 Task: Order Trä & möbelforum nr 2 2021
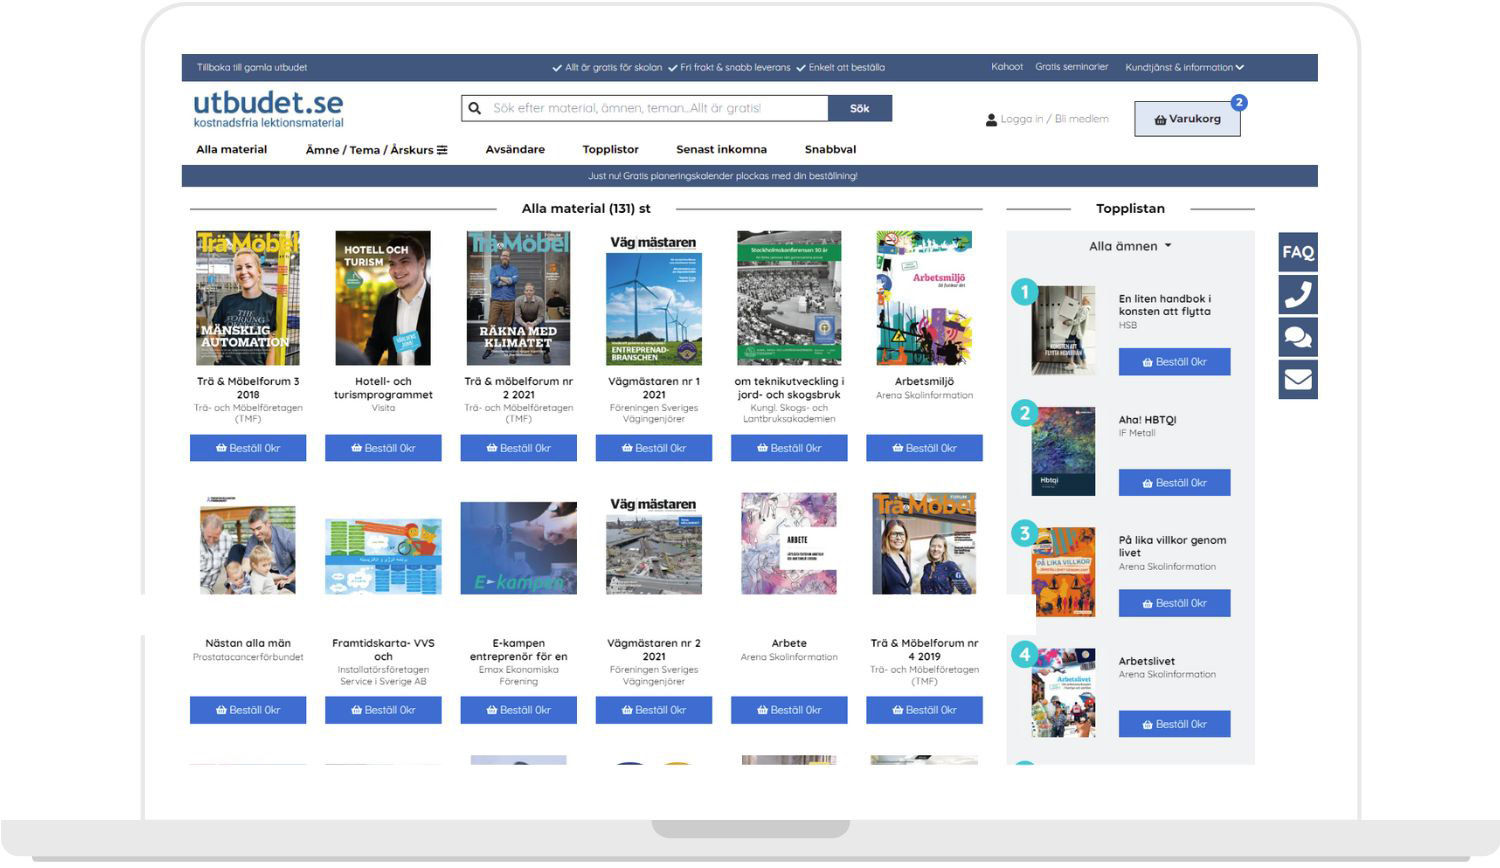(518, 448)
